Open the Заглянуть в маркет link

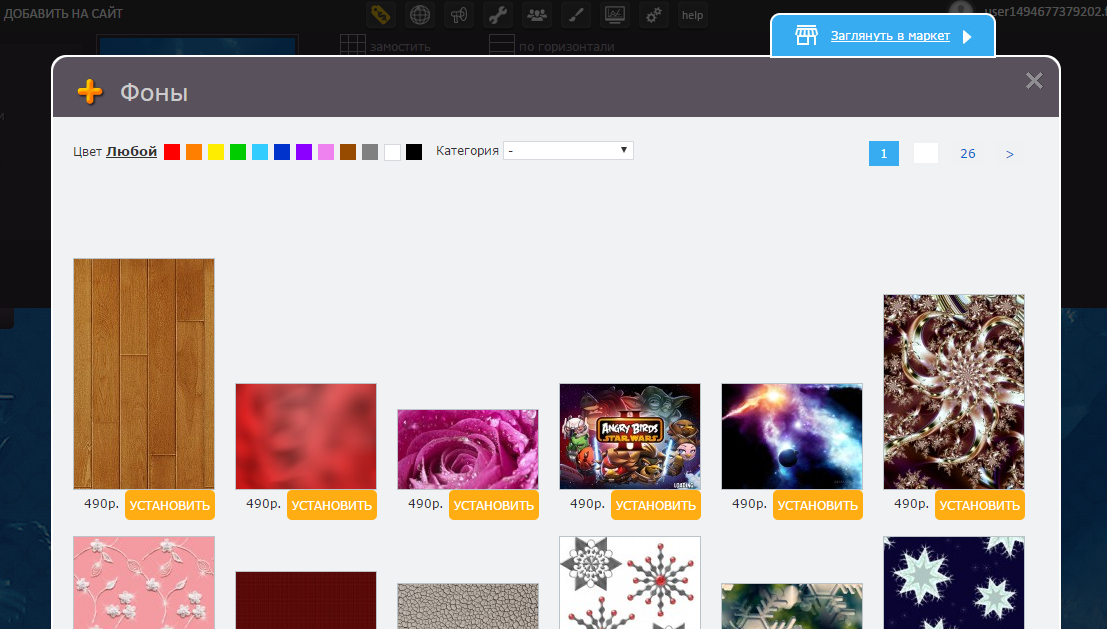coord(890,35)
